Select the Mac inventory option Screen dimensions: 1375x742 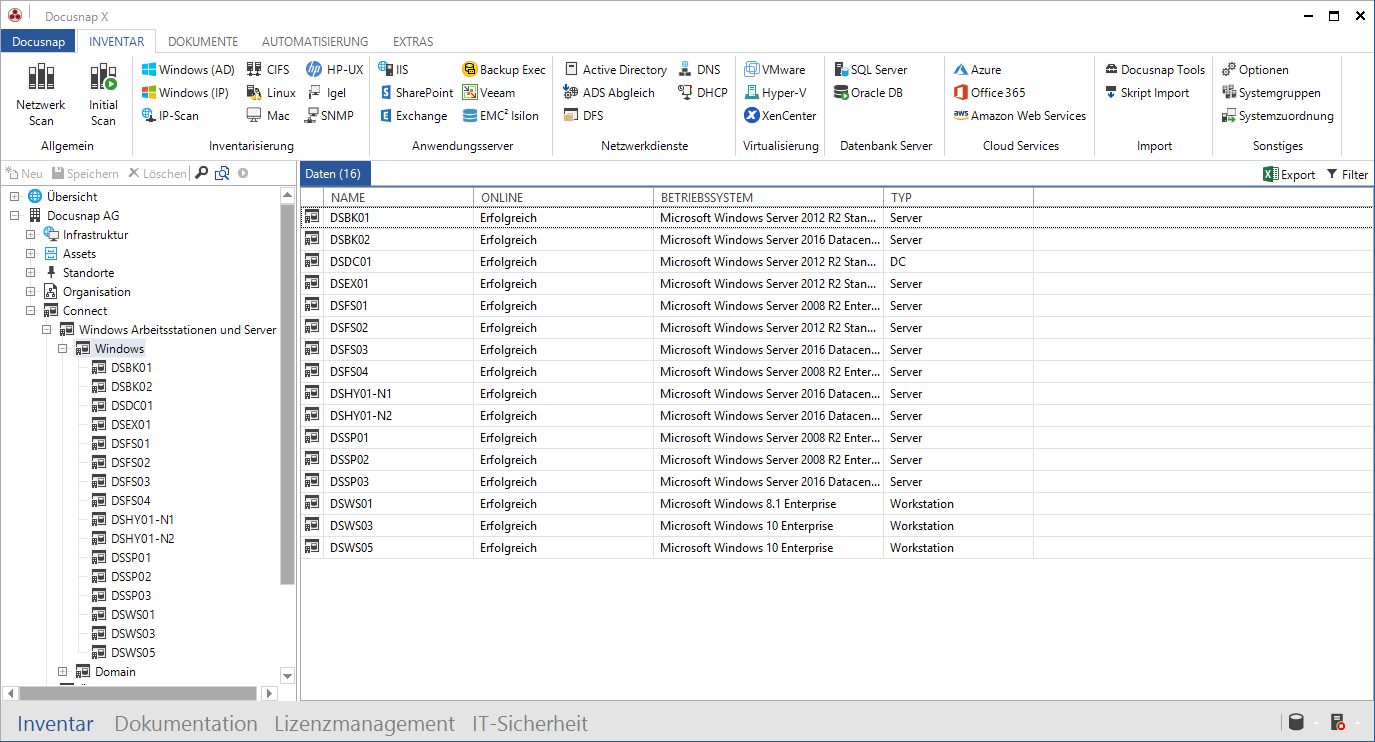click(268, 116)
